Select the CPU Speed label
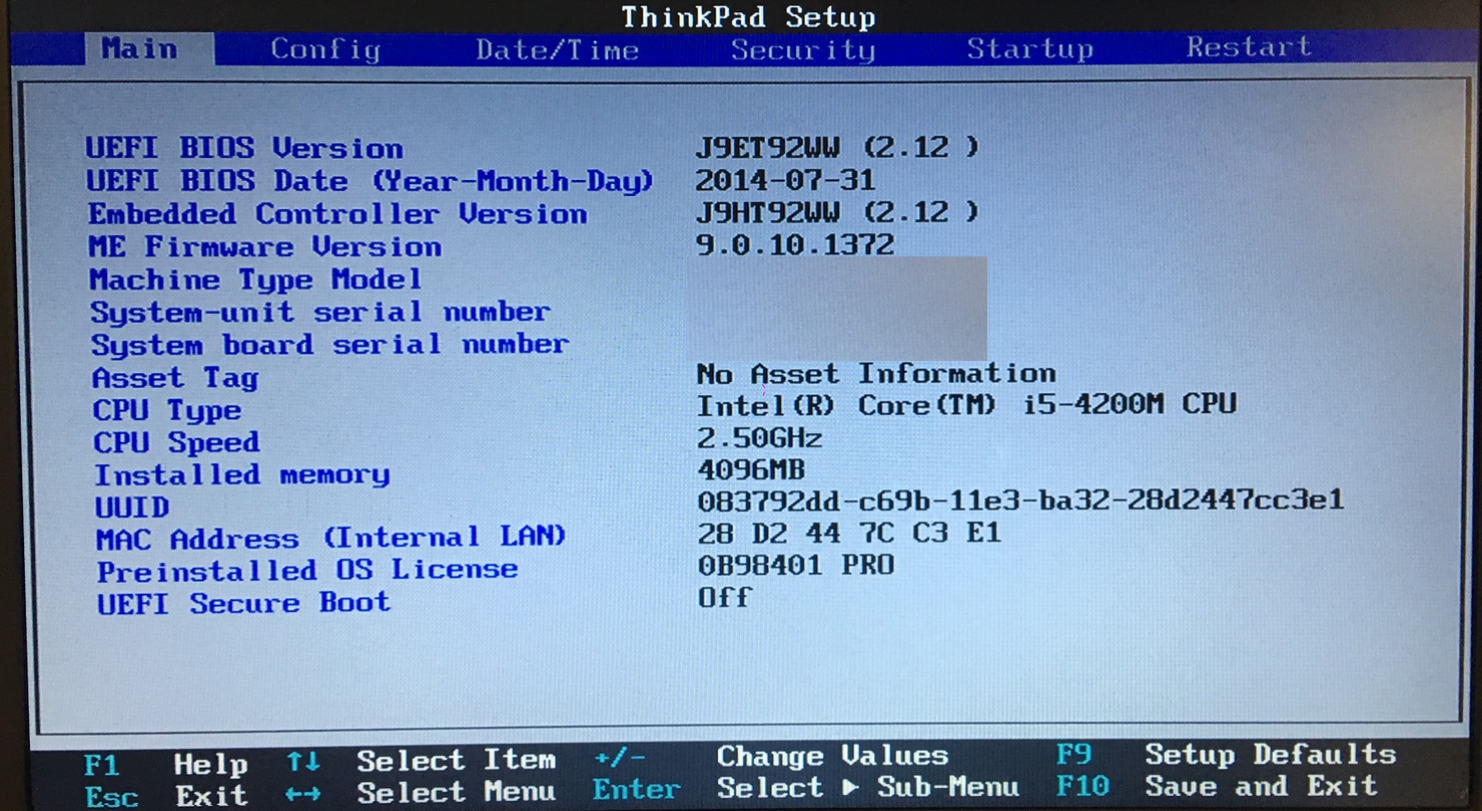 point(176,442)
